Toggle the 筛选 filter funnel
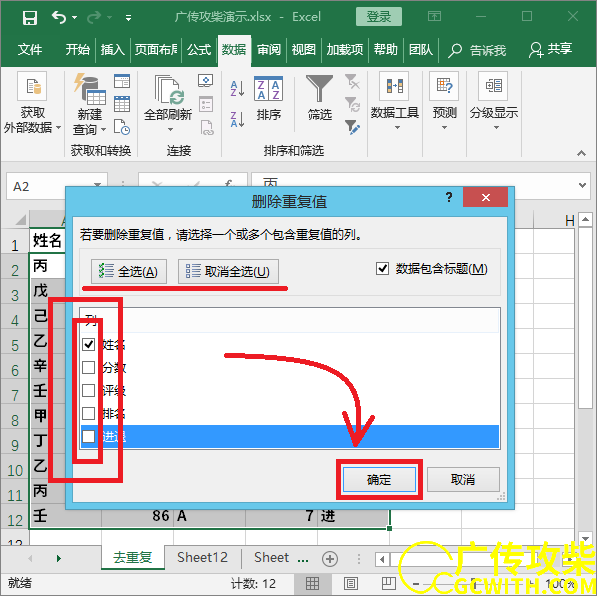The width and height of the screenshot is (597, 596). [319, 97]
